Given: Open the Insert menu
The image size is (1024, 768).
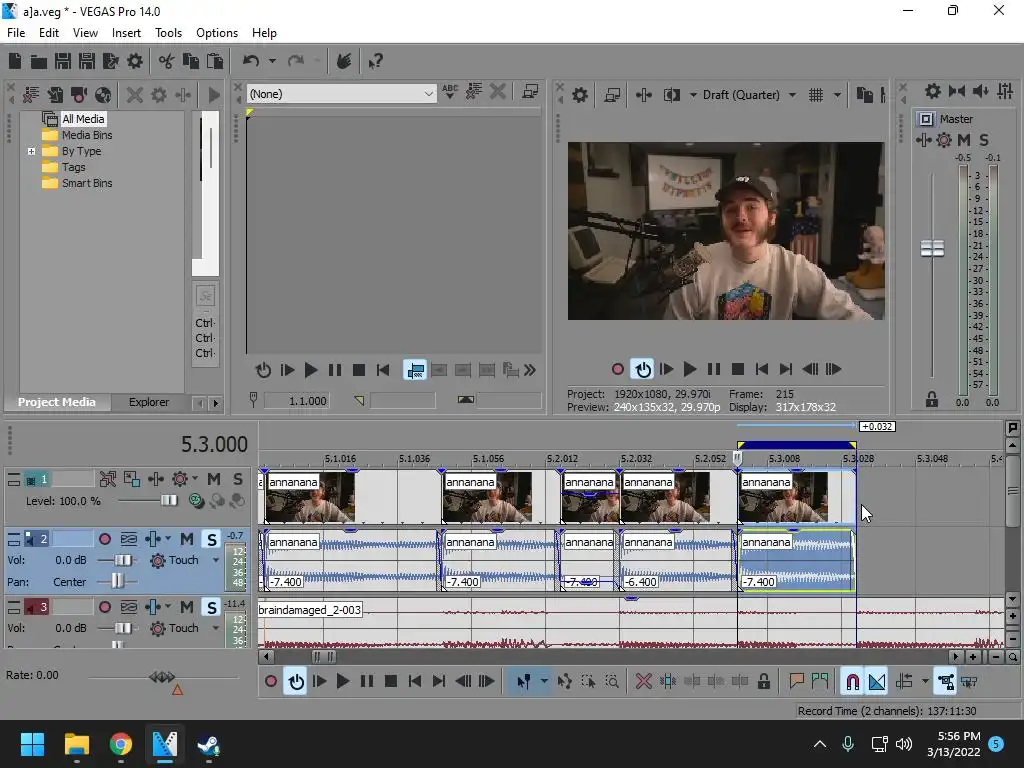Looking at the screenshot, I should tap(126, 33).
